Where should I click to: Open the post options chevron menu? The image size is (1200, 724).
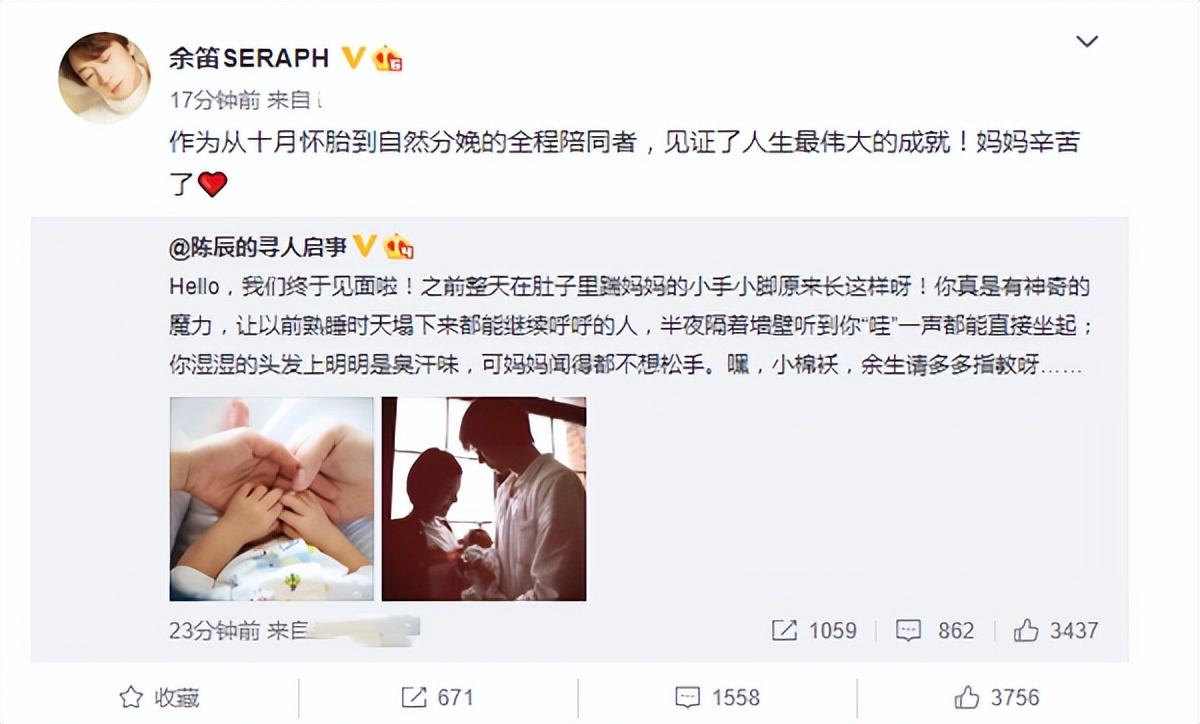pos(1086,42)
